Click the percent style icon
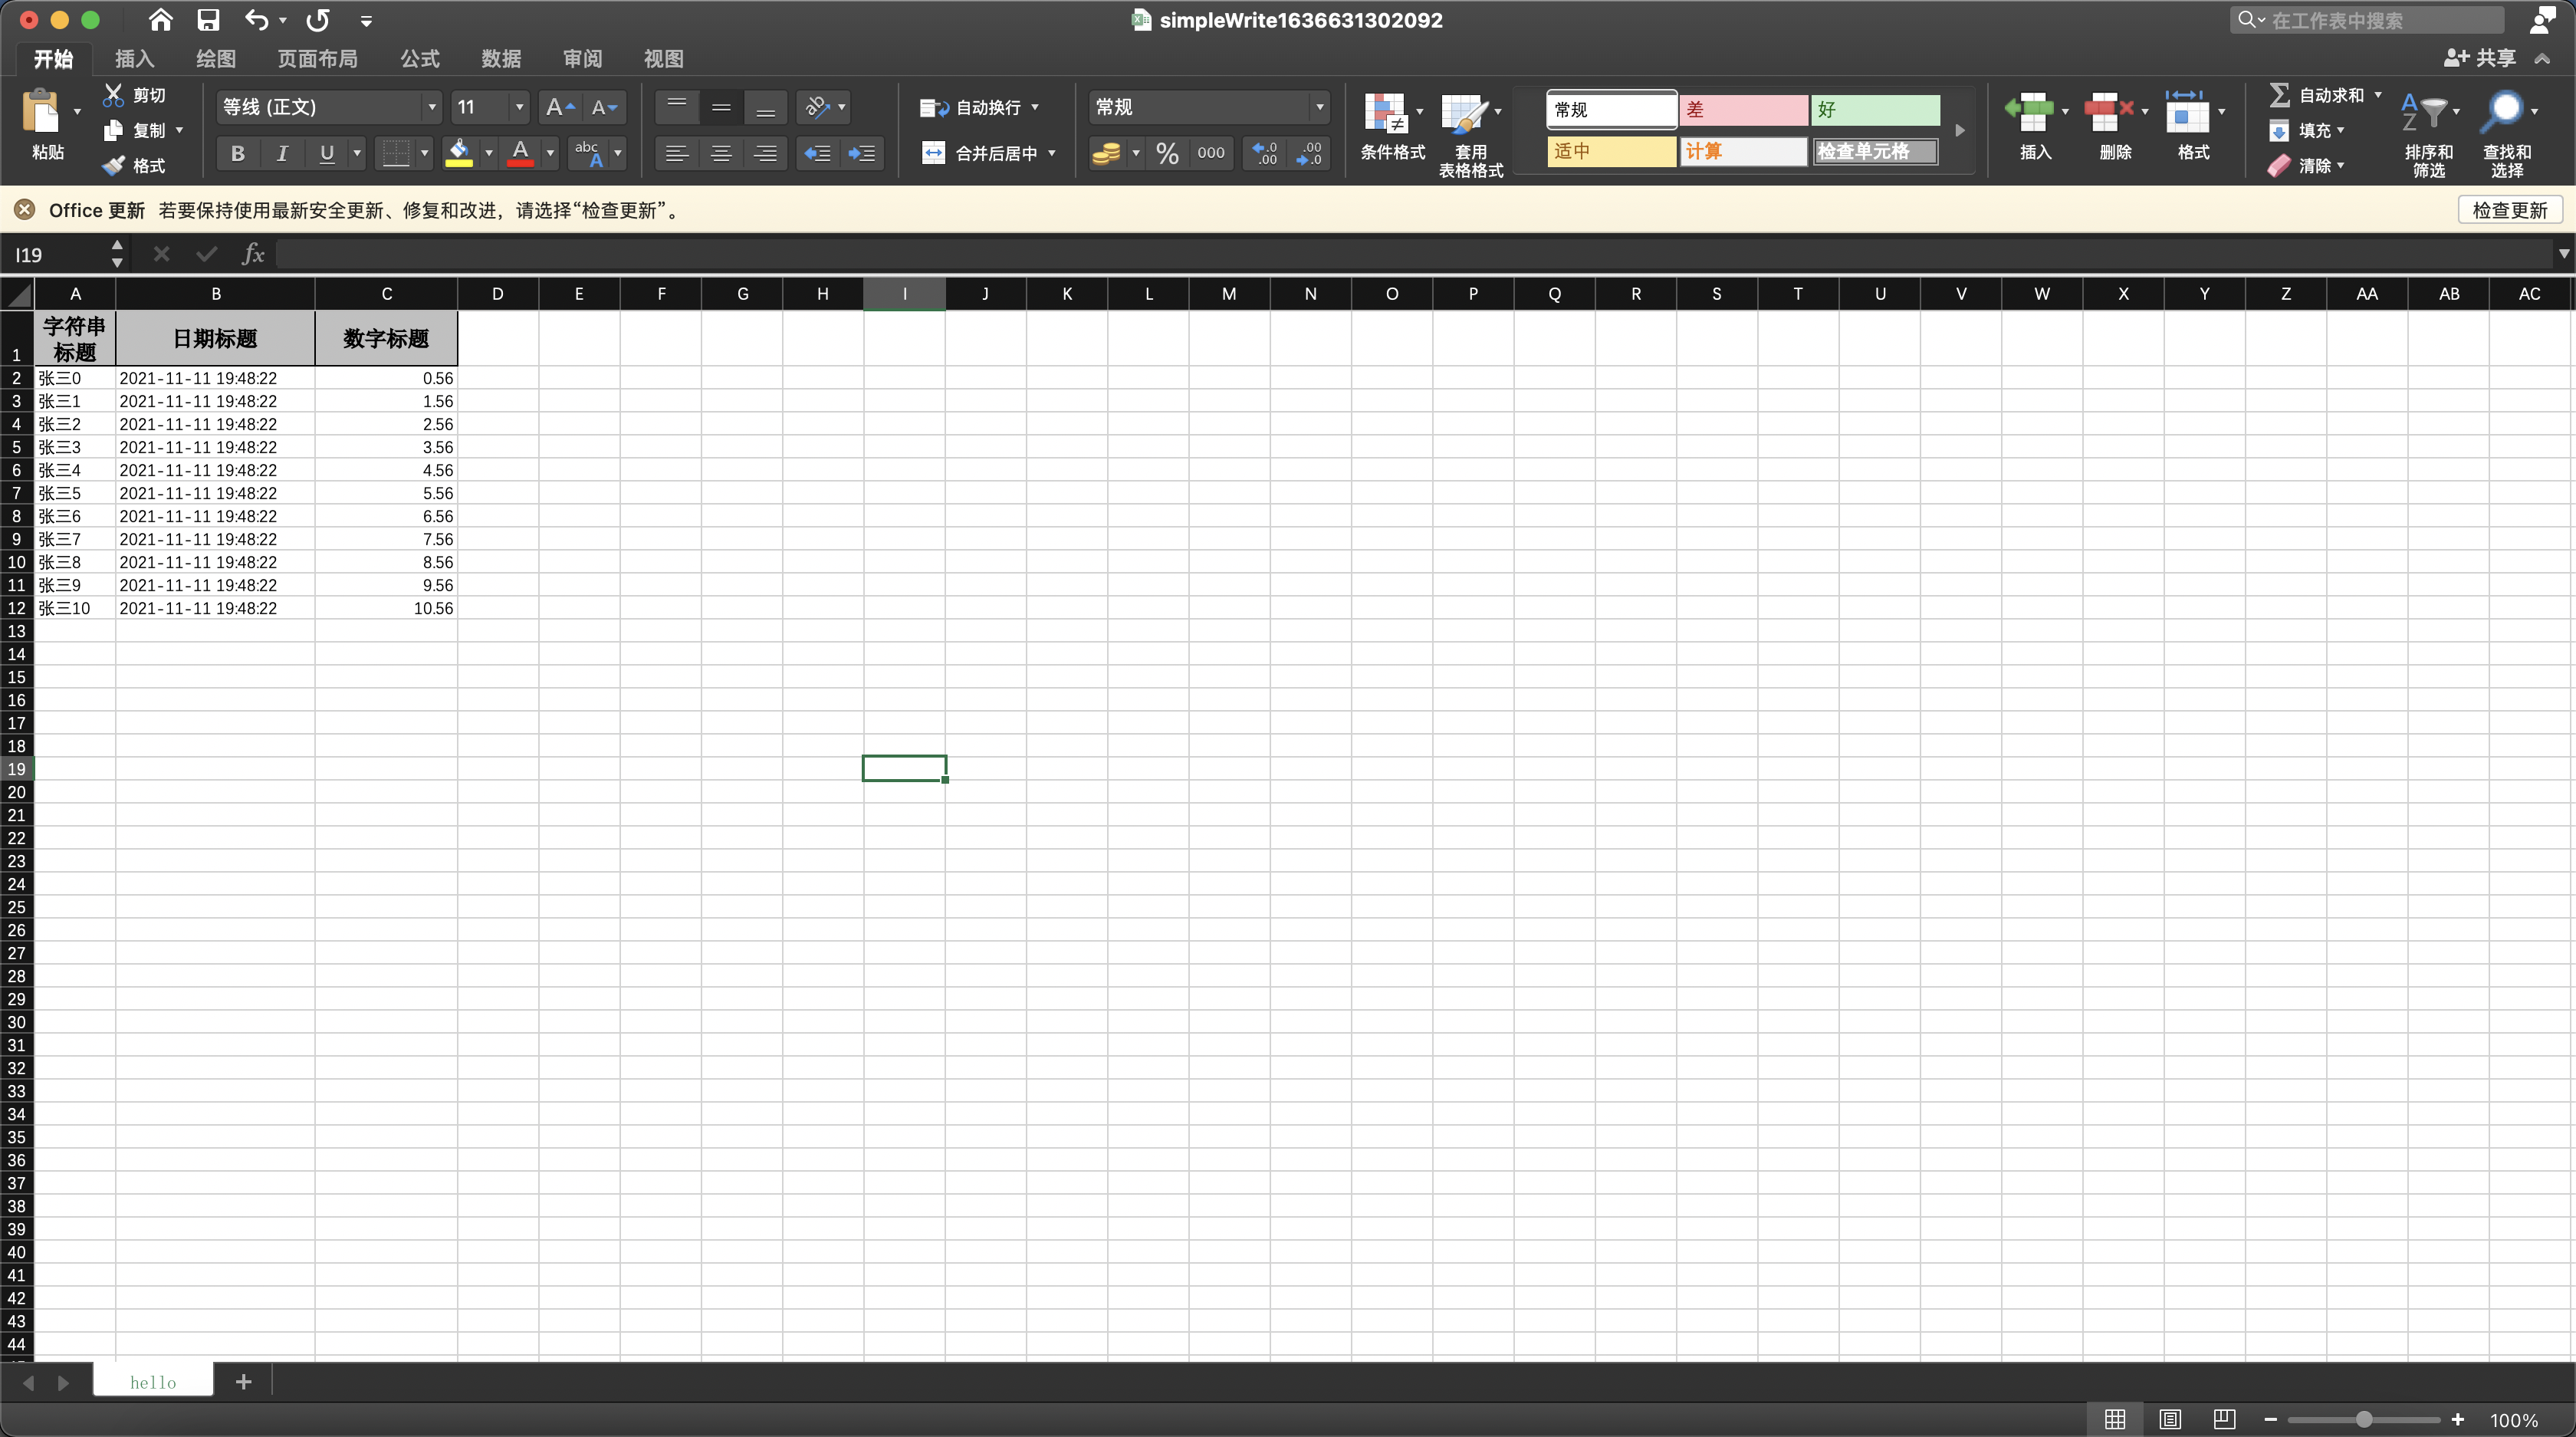The height and width of the screenshot is (1437, 2576). (x=1167, y=153)
